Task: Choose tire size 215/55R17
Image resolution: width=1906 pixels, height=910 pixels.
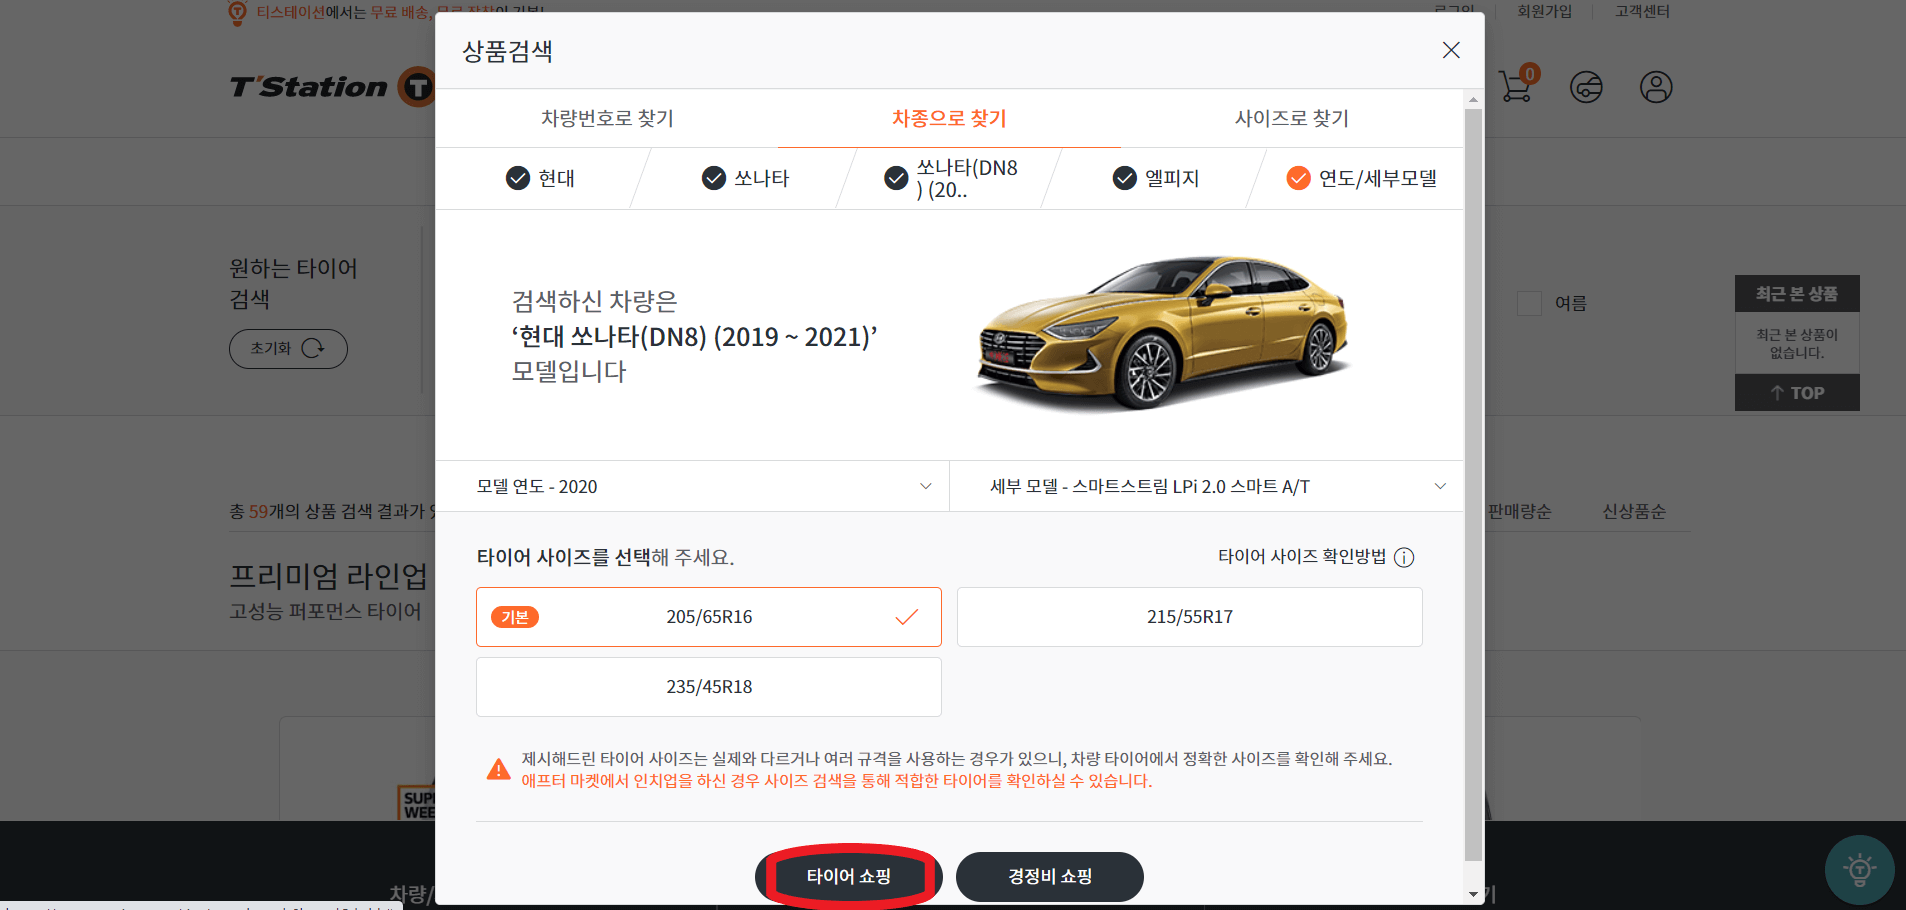Action: 1190,617
